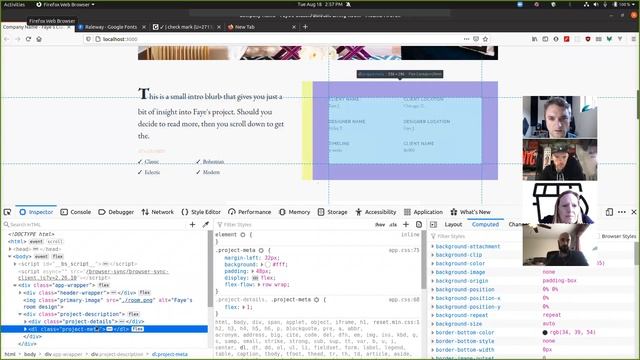Screen dimensions: 640x360
Task: Expand the header-wrapper div node
Action: (20, 293)
